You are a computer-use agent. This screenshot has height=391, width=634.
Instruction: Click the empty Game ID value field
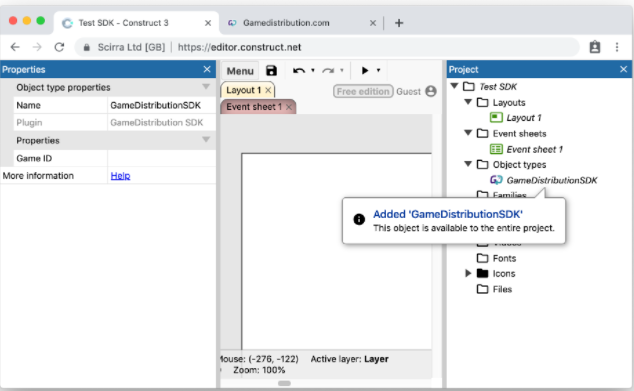162,158
